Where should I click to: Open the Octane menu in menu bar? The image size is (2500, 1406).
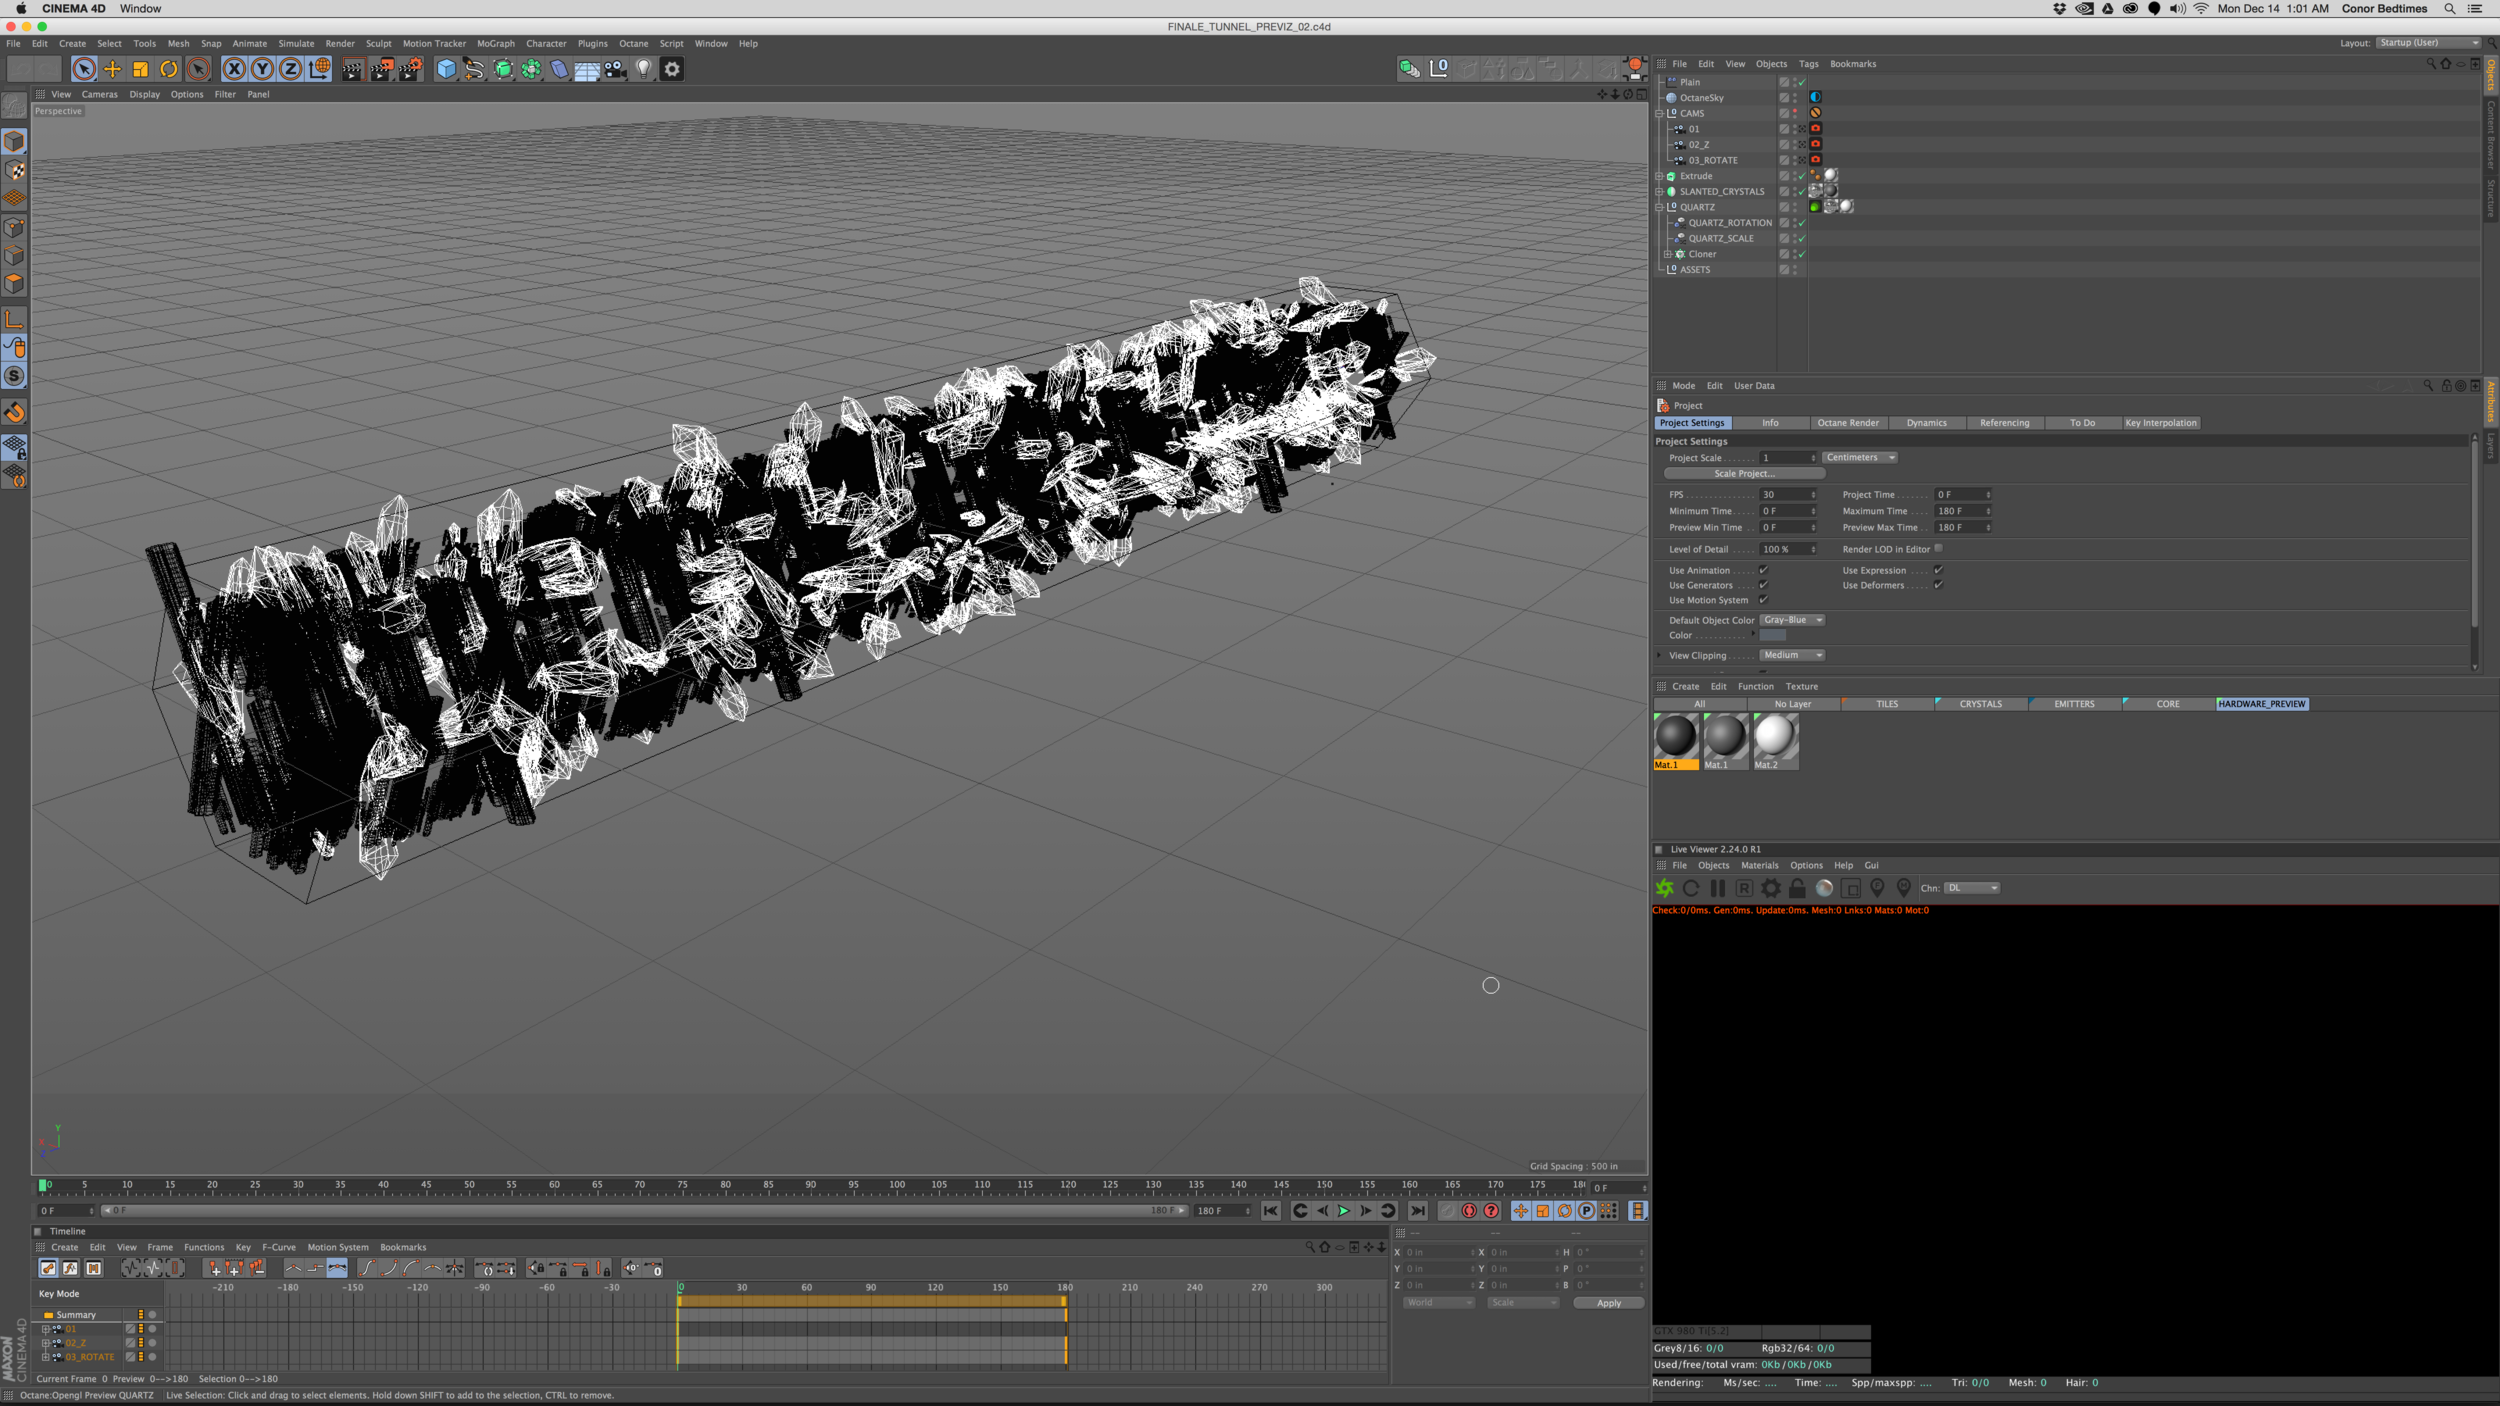pyautogui.click(x=633, y=44)
